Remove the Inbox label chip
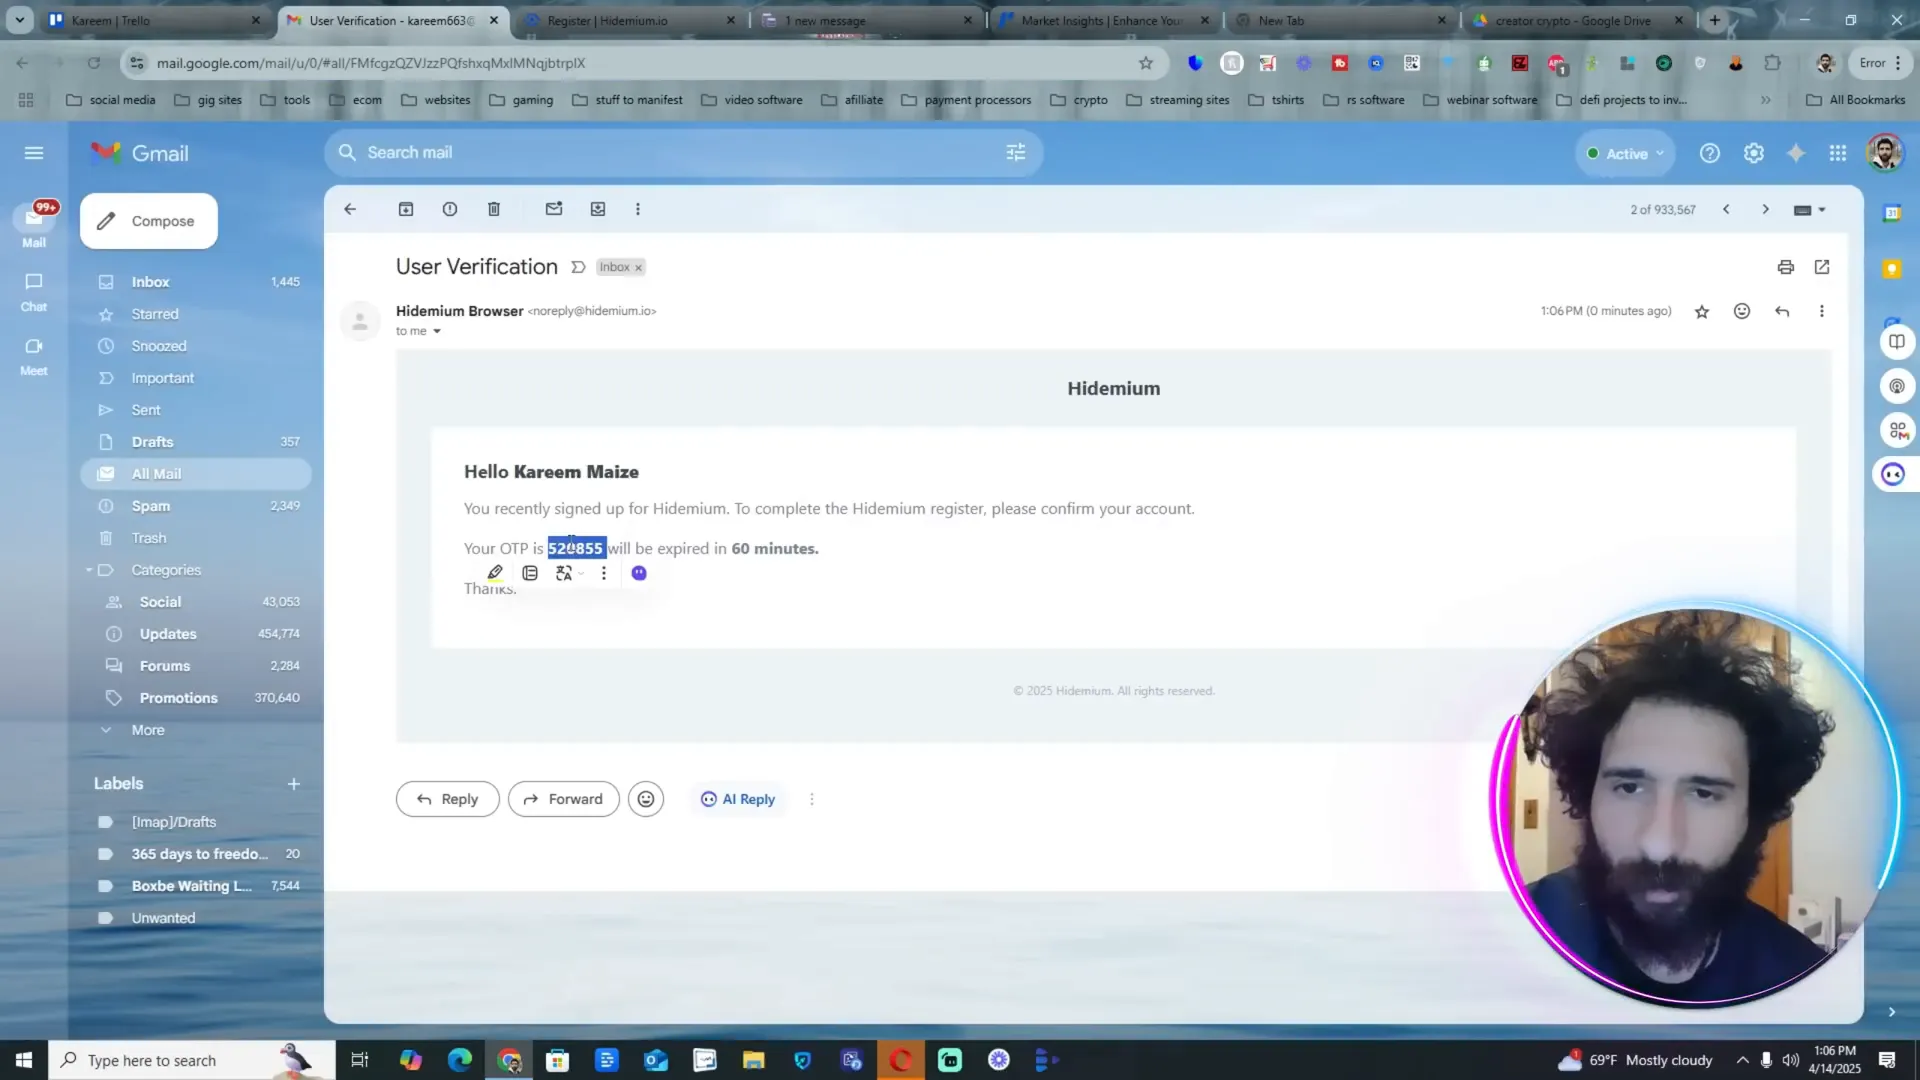 click(638, 268)
